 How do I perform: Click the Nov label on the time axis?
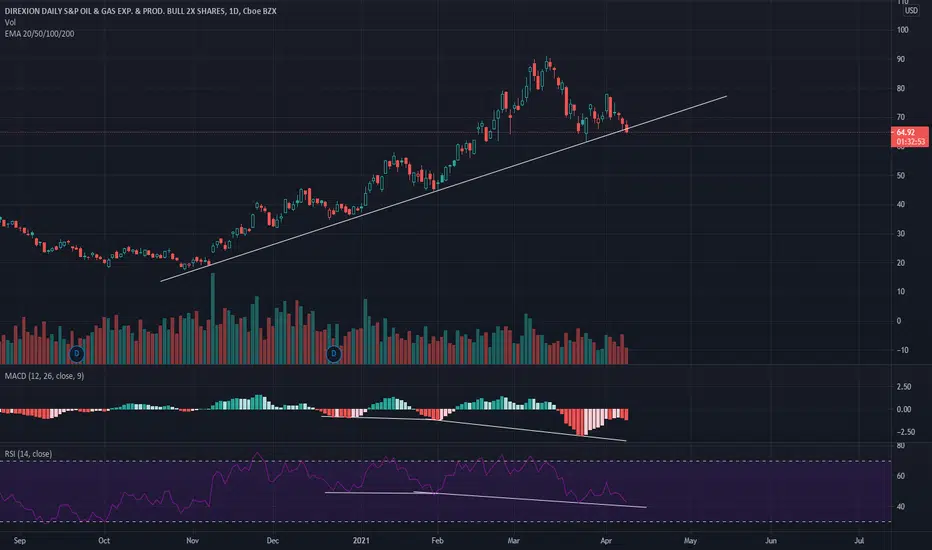192,540
